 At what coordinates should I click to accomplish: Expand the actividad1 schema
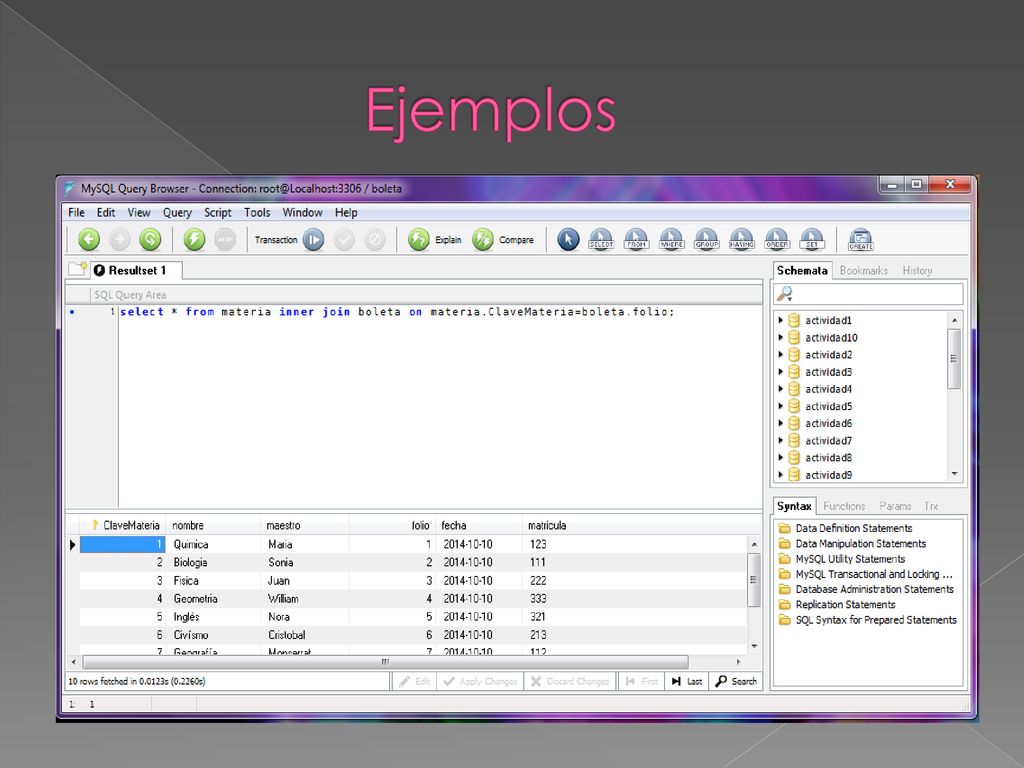(780, 320)
